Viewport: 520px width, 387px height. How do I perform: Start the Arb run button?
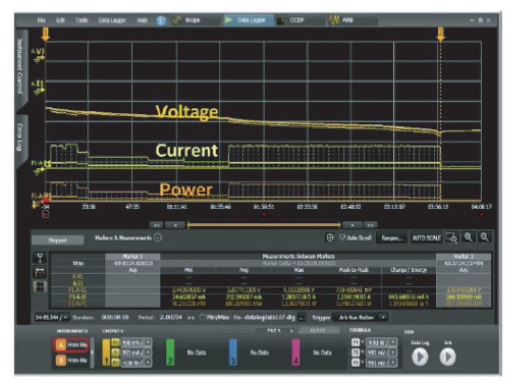click(448, 356)
